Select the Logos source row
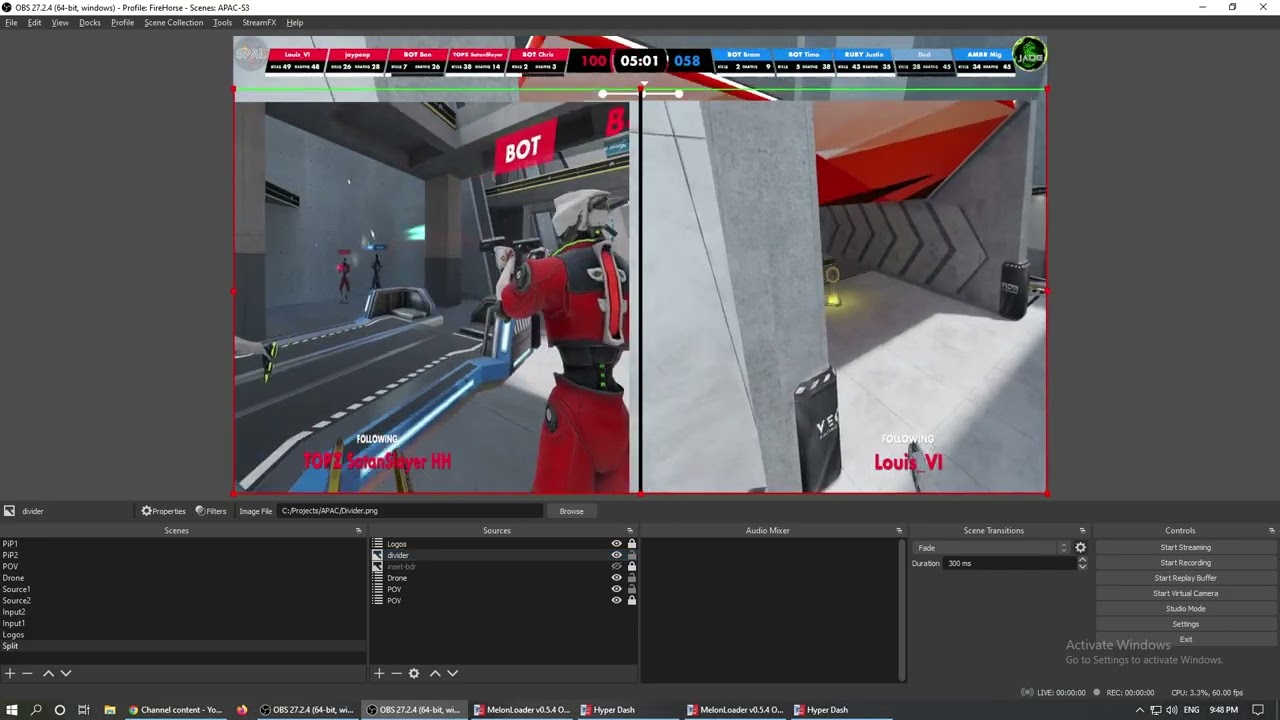Image resolution: width=1280 pixels, height=720 pixels. pyautogui.click(x=504, y=544)
